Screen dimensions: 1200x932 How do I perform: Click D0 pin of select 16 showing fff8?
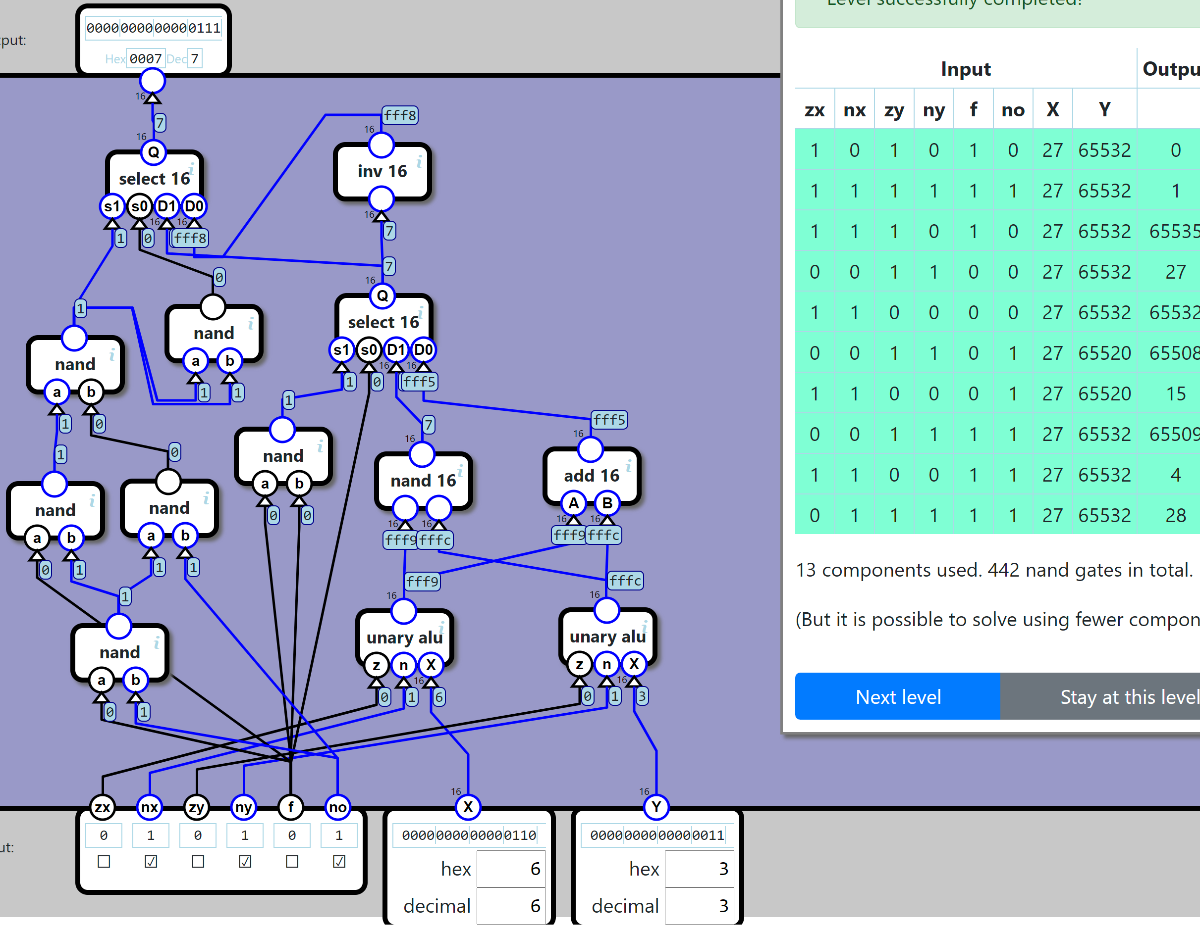pos(195,207)
